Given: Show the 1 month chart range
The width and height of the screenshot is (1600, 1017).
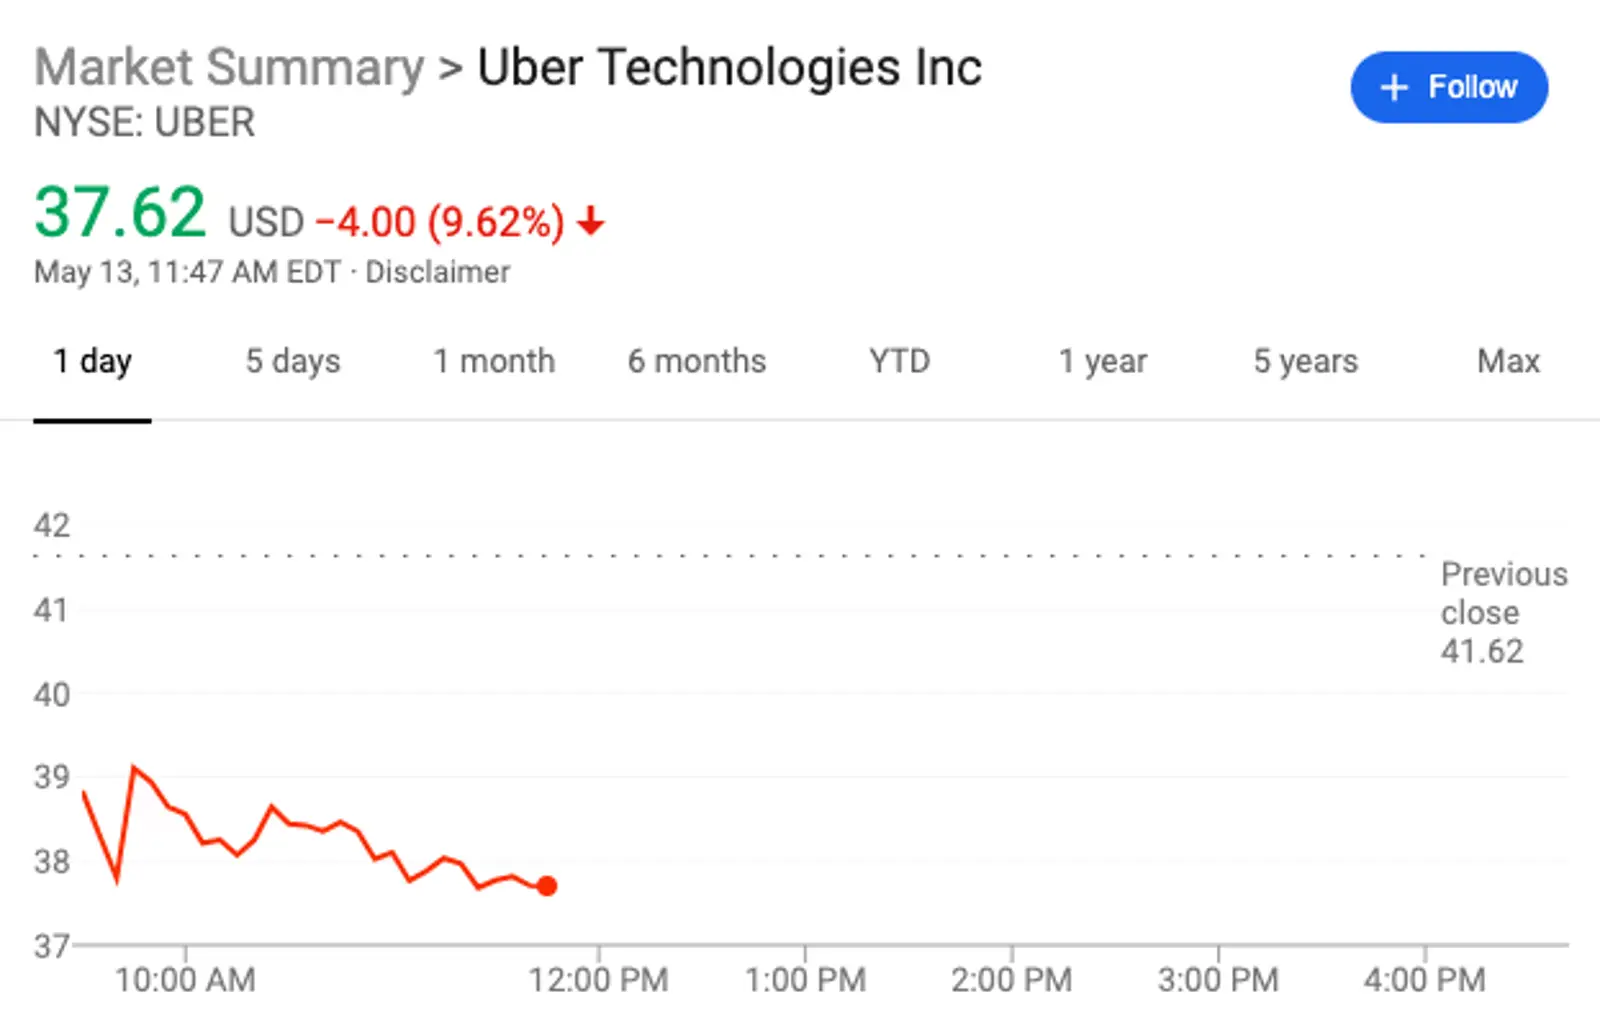Looking at the screenshot, I should pos(493,361).
